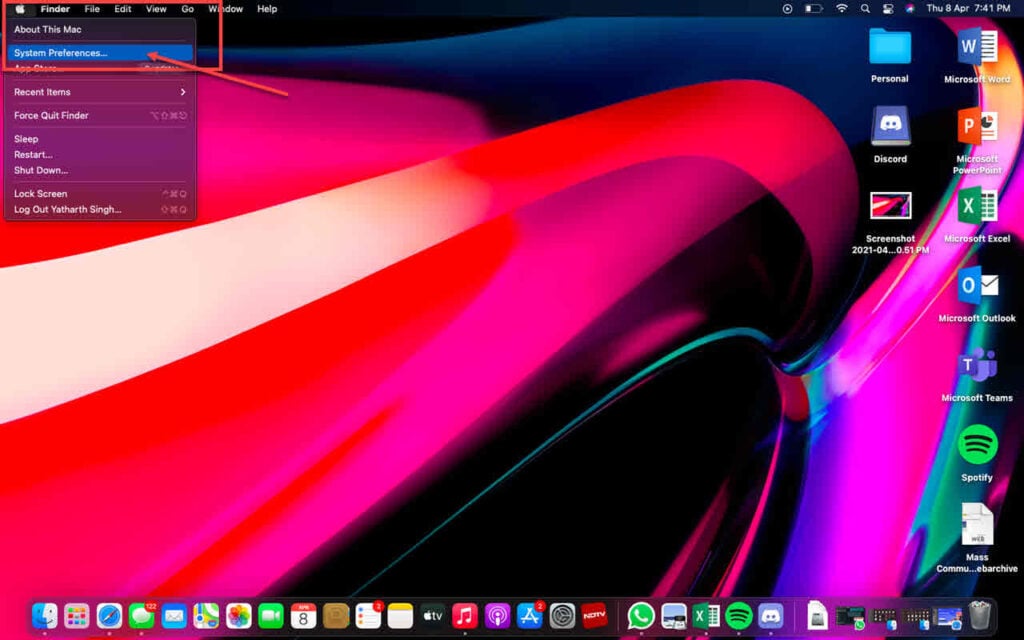1024x640 pixels.
Task: Click the date and time Thu 8 Apr
Action: click(x=968, y=8)
